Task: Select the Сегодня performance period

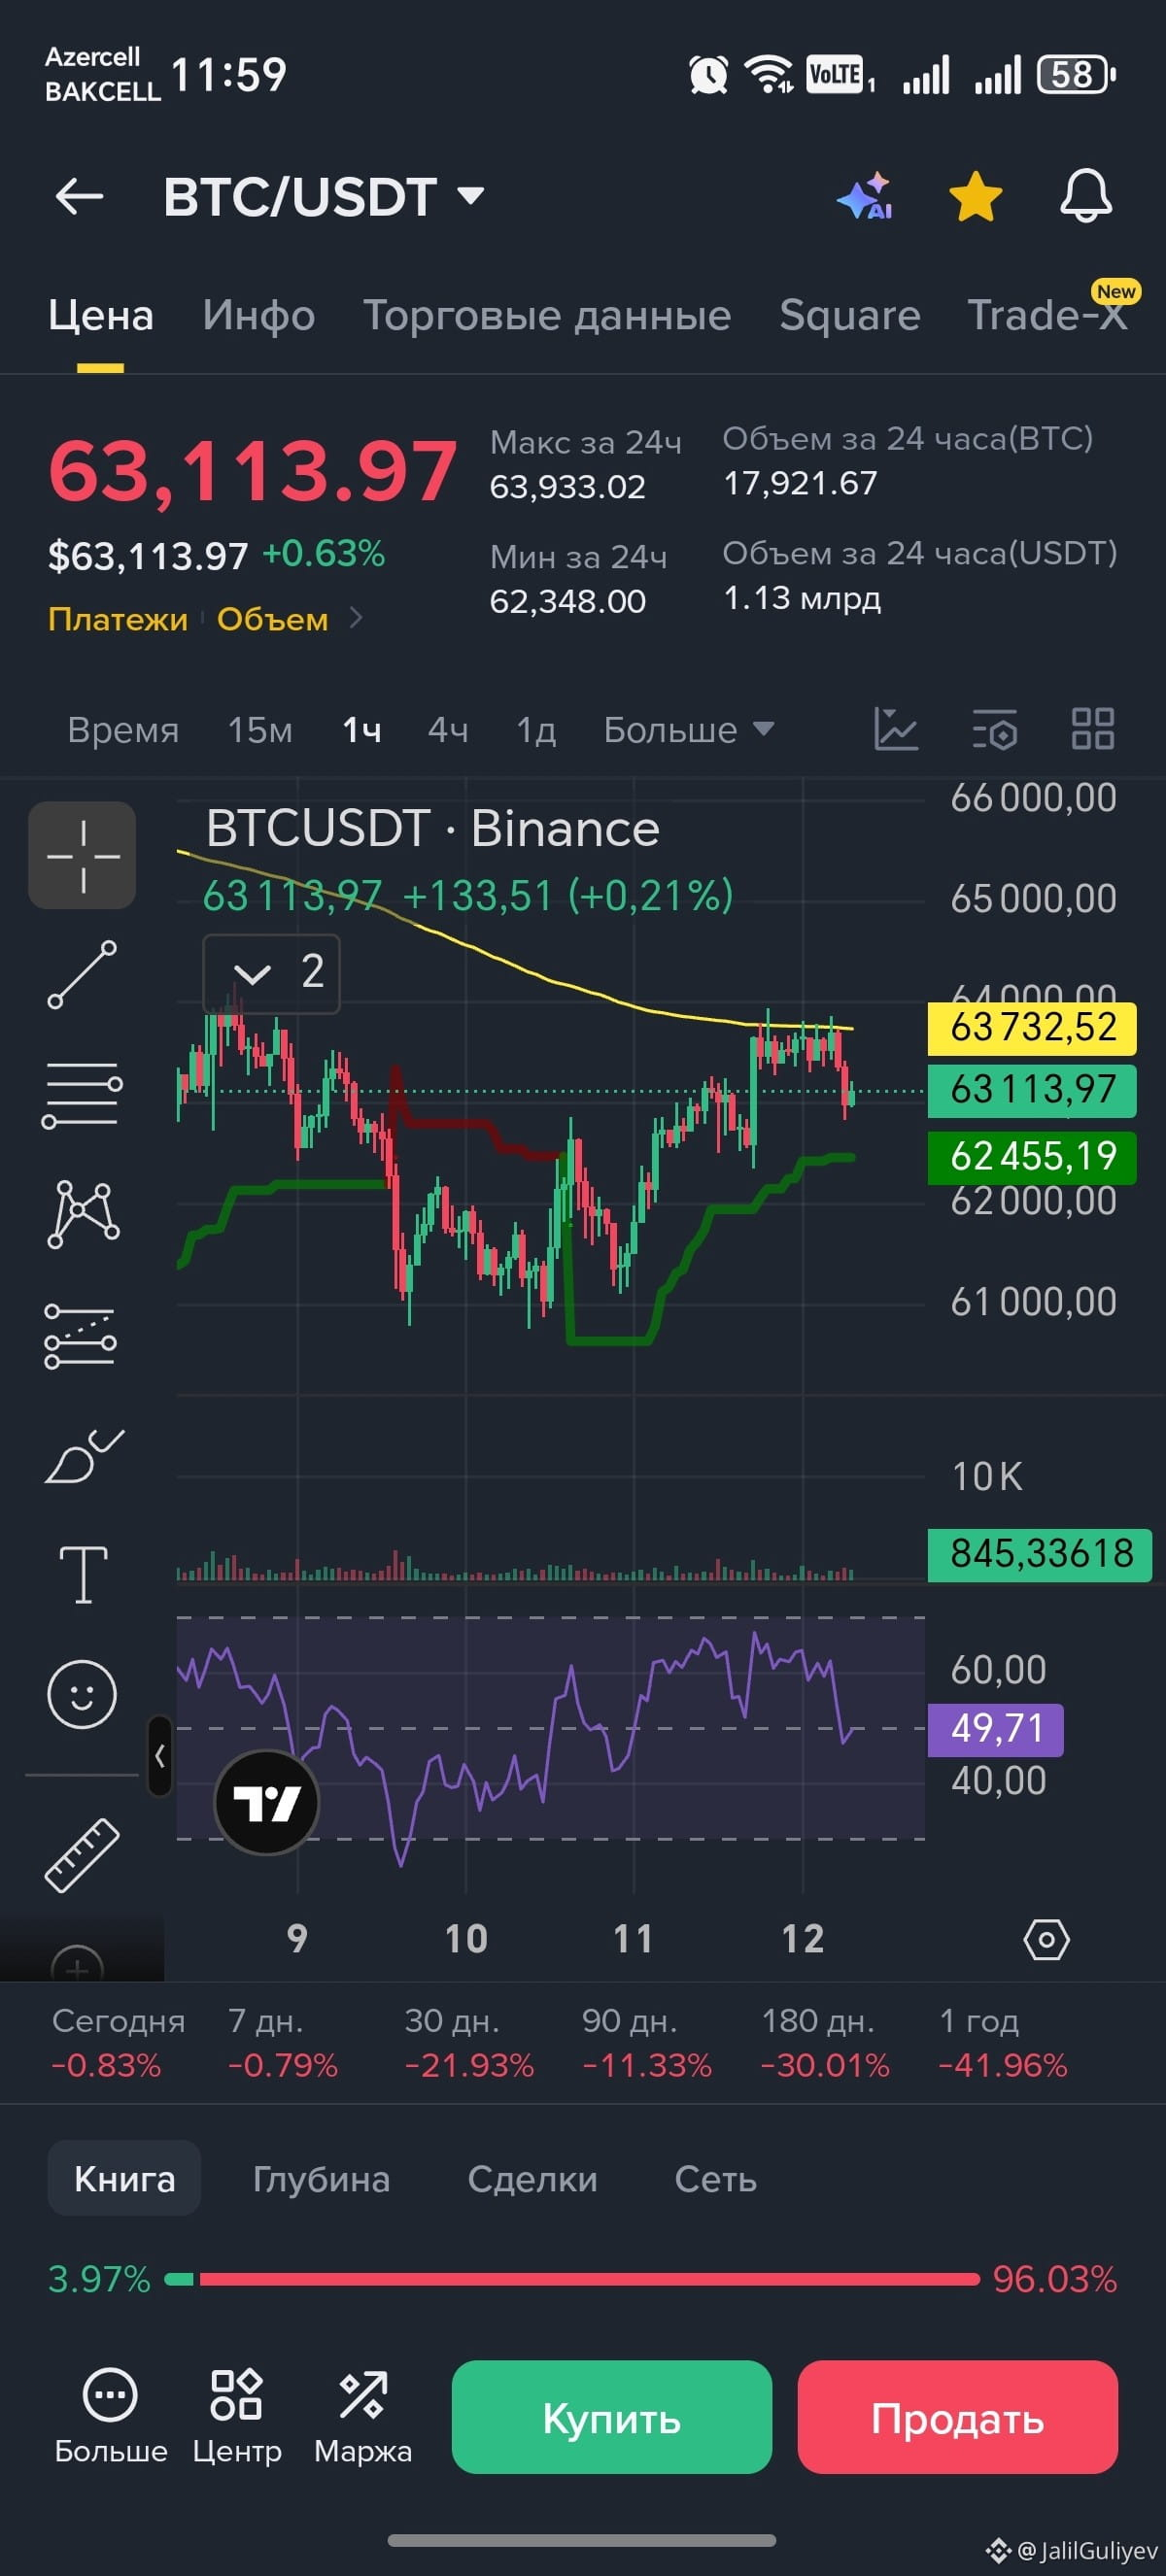Action: click(x=118, y=2042)
